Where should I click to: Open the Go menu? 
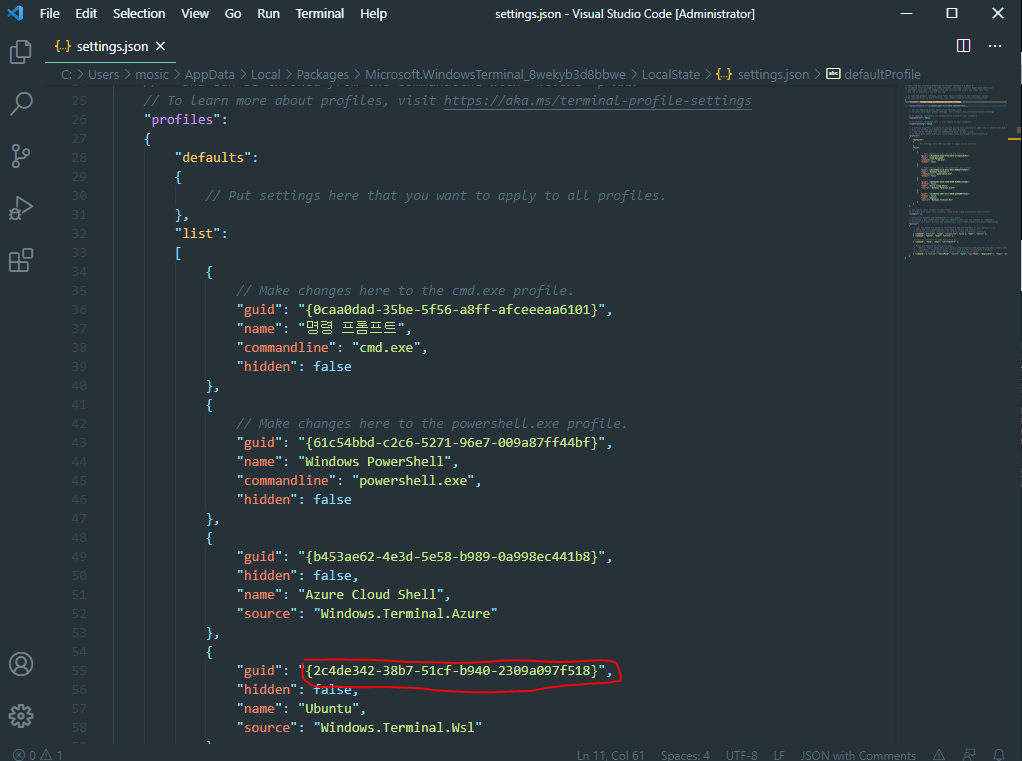[x=233, y=14]
